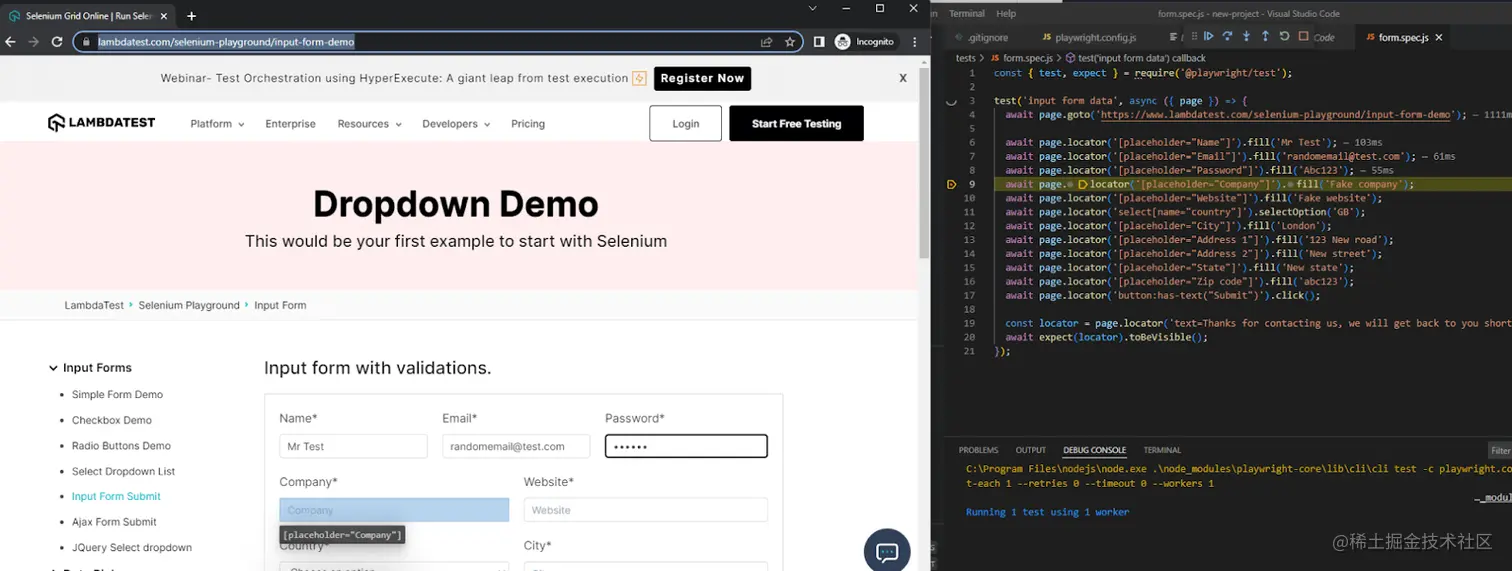This screenshot has width=1512, height=571.
Task: Open the Incognito profile indicator
Action: coord(865,42)
